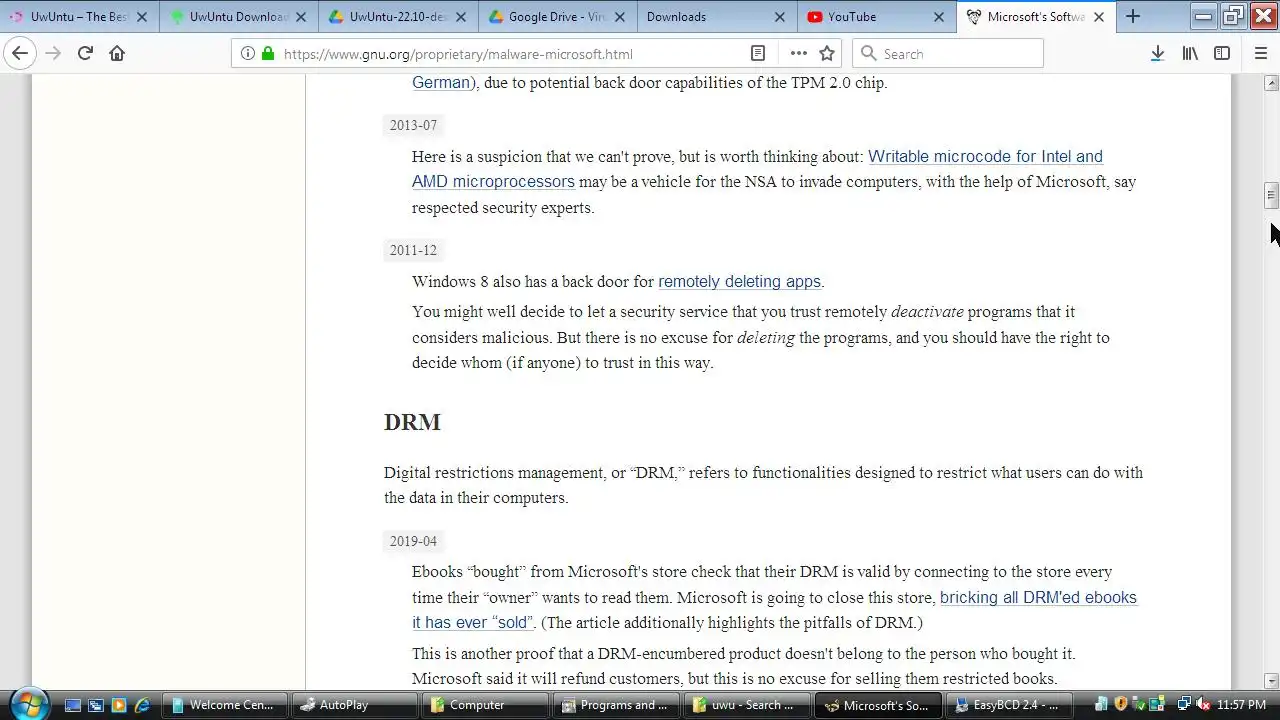The height and width of the screenshot is (720, 1280).
Task: Open page actions three-dot menu
Action: (x=798, y=54)
